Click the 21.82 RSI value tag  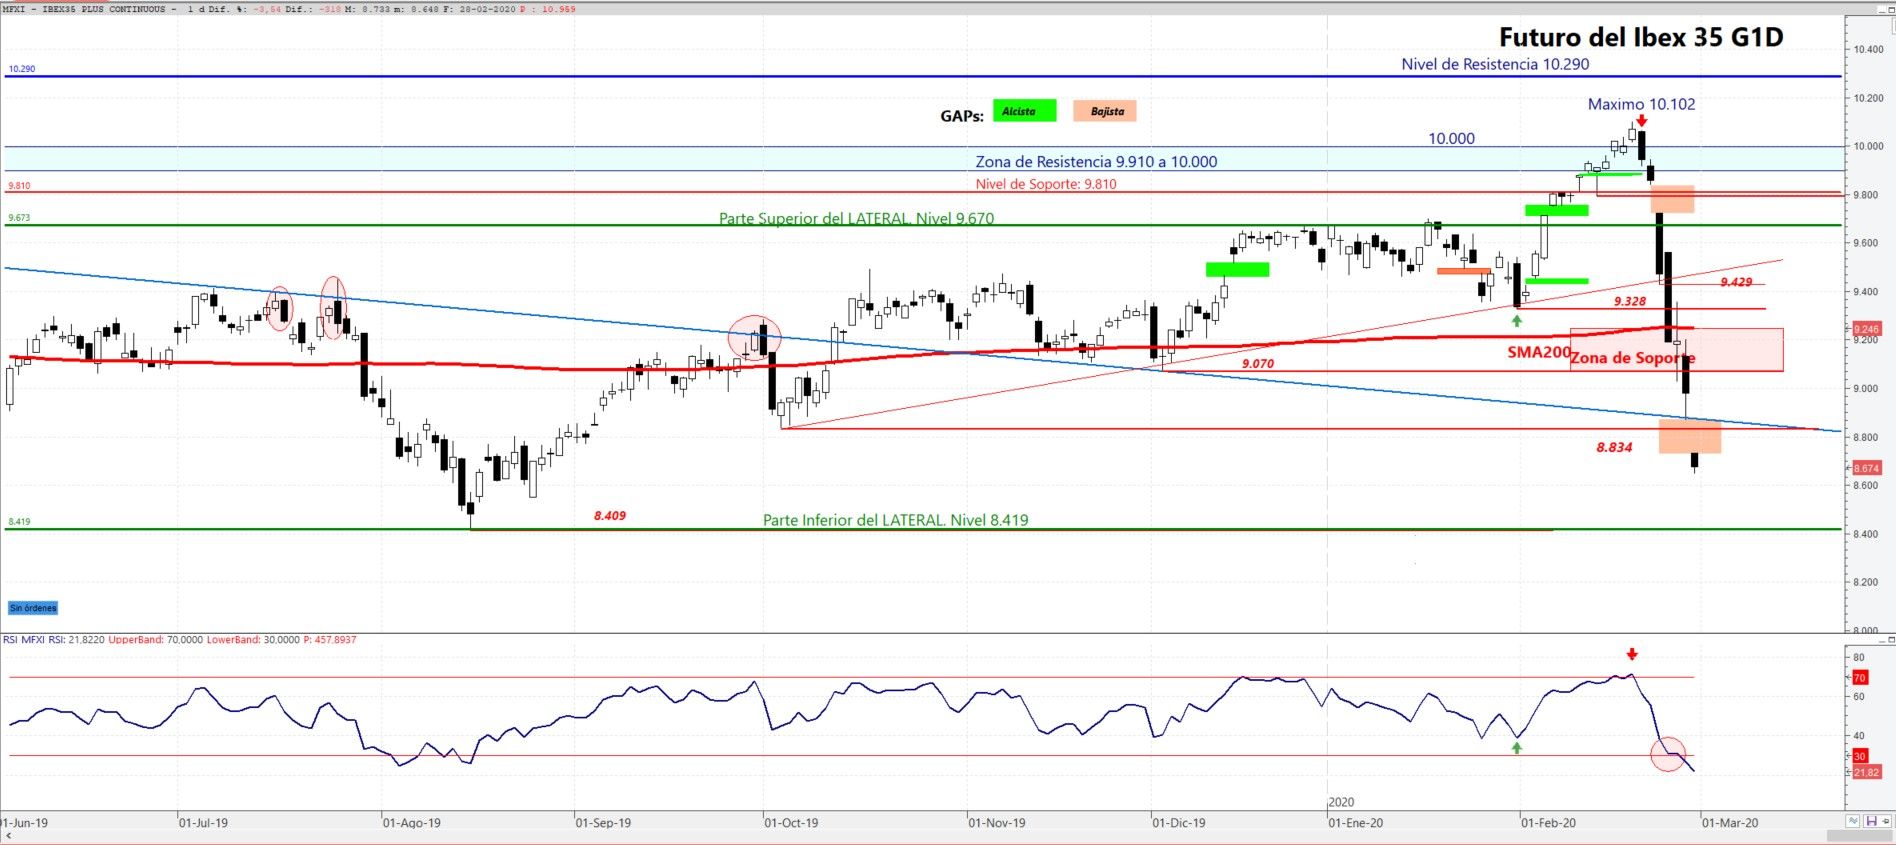pyautogui.click(x=1866, y=772)
